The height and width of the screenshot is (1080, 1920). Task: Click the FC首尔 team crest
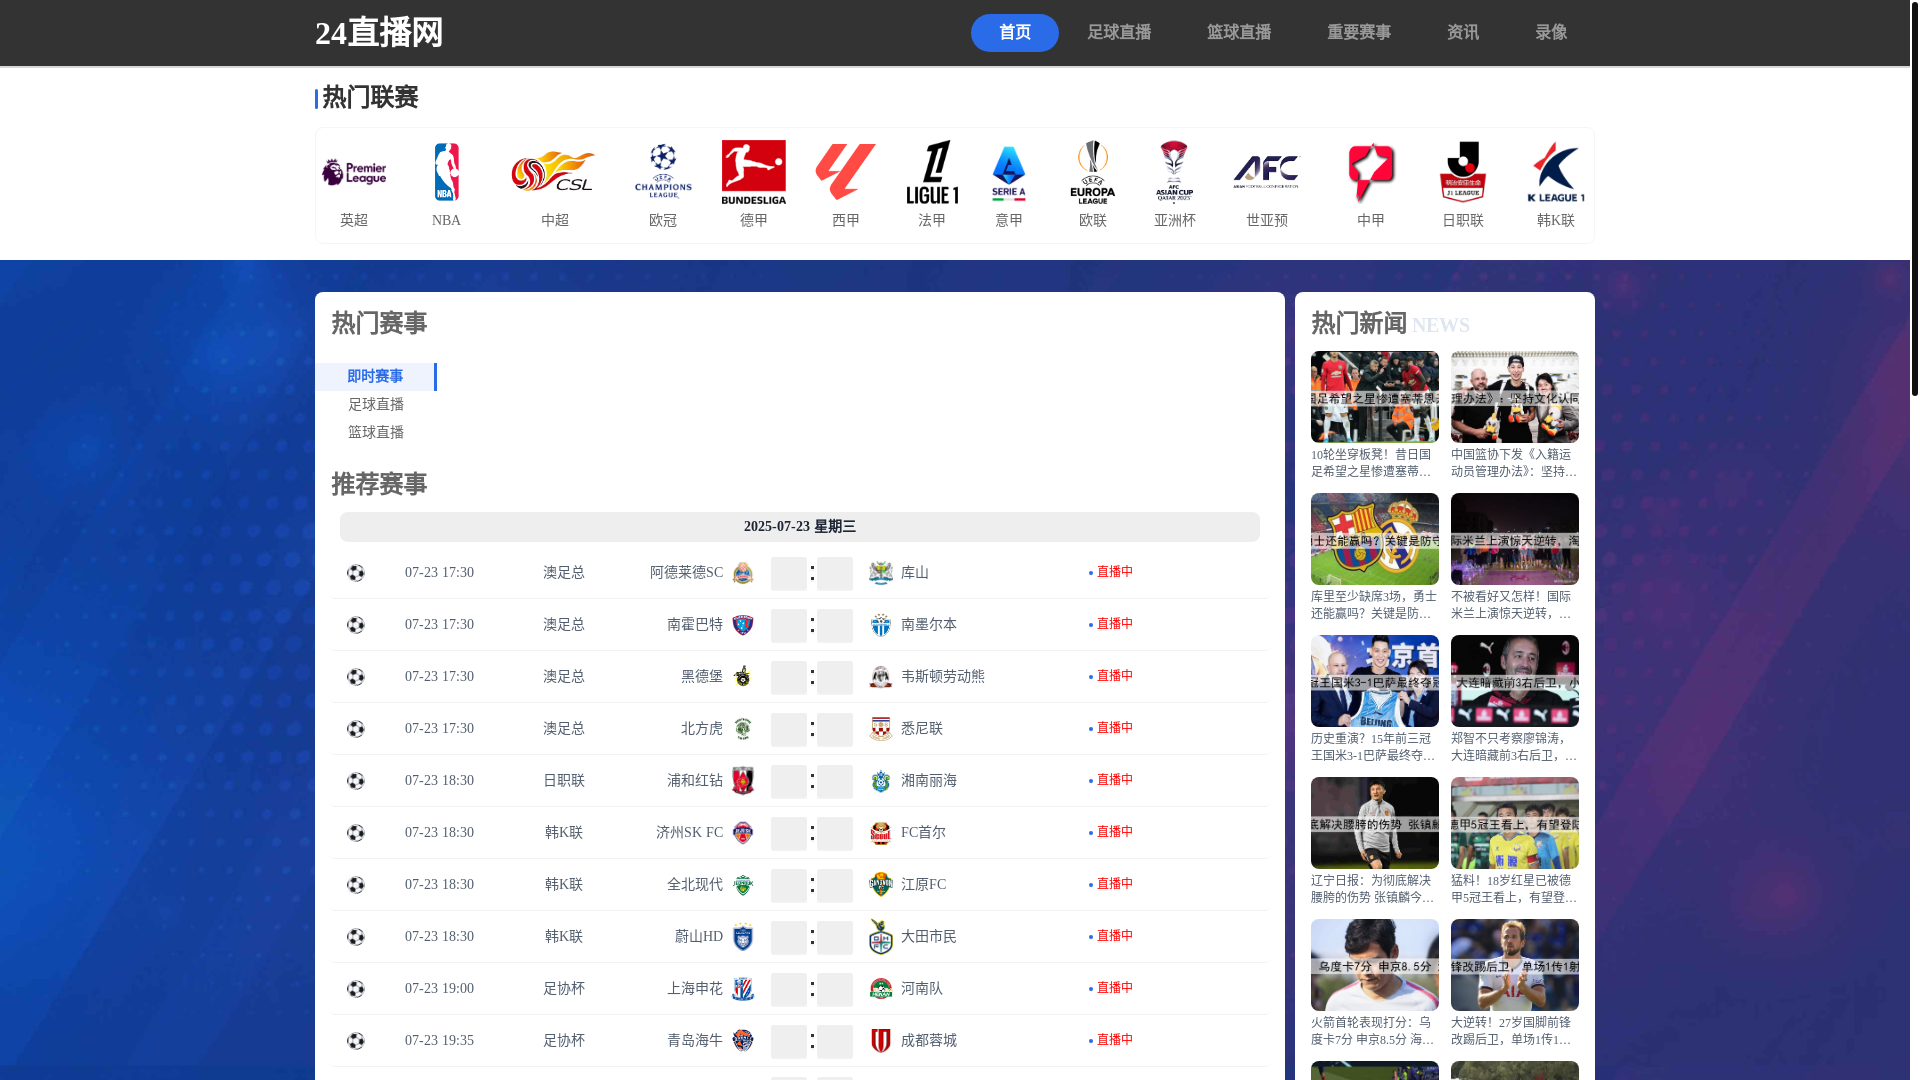pyautogui.click(x=880, y=833)
